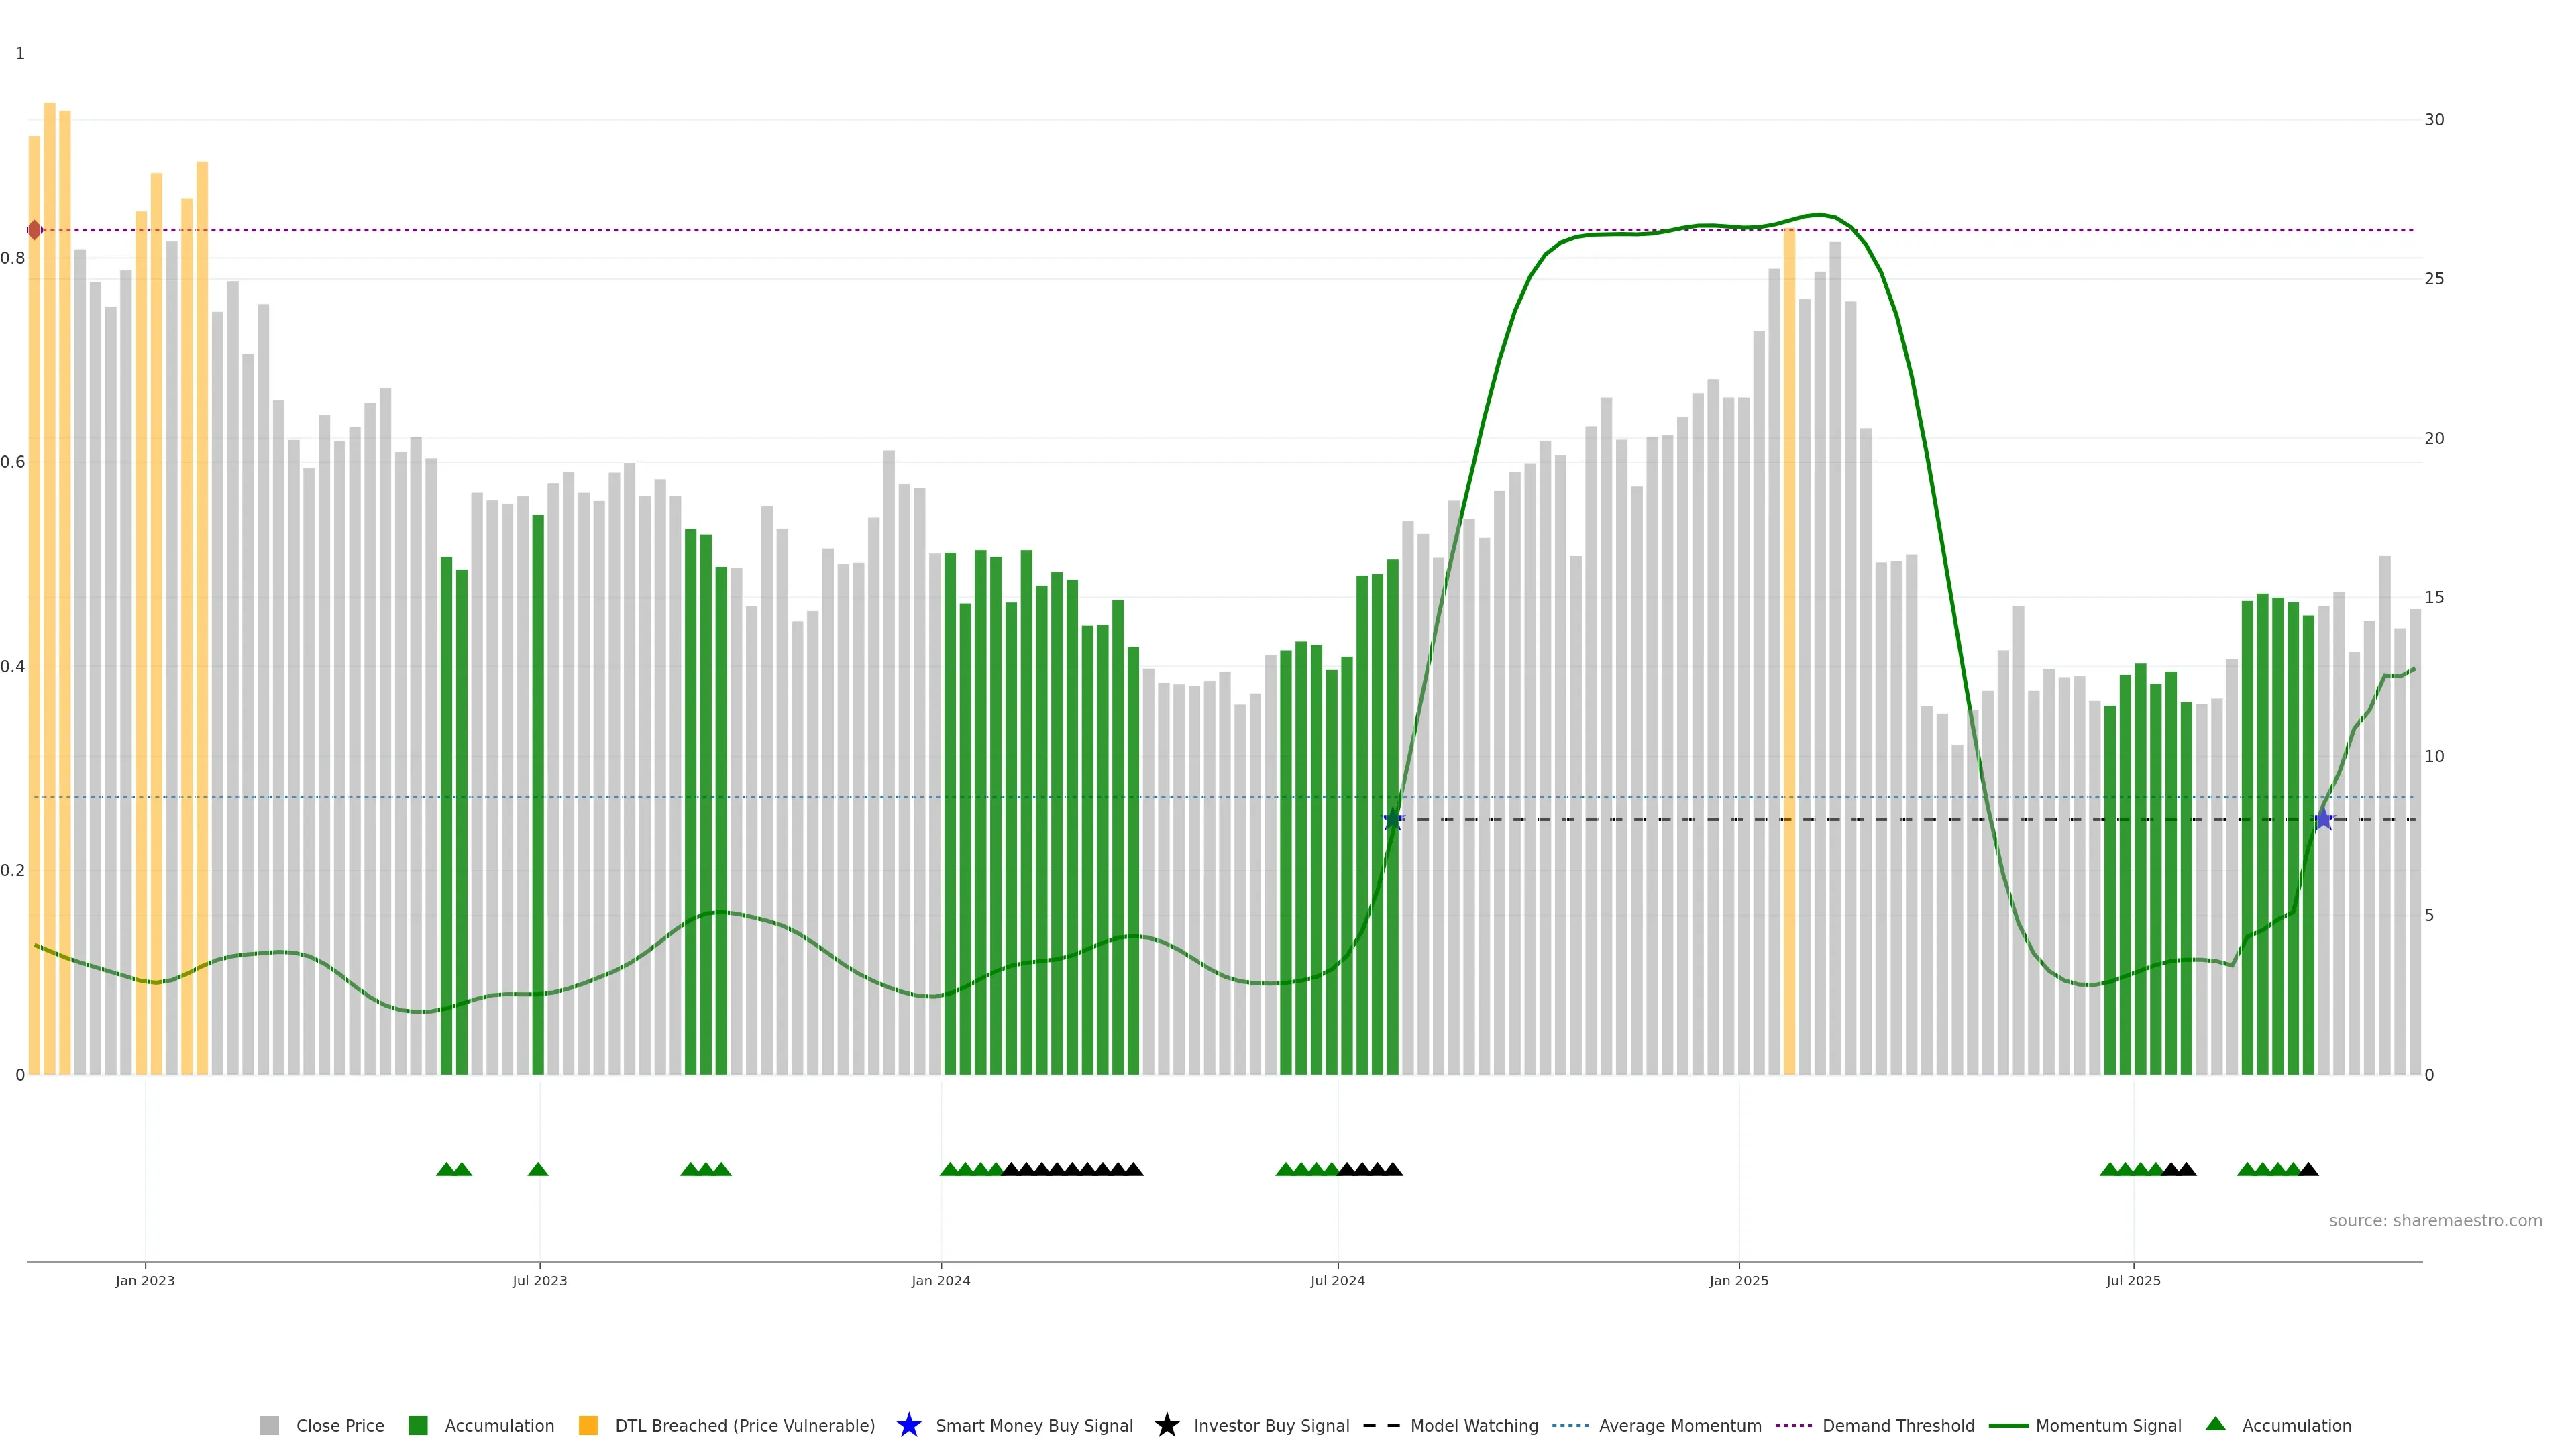Click the green square Accumulation legend entry
2576x1449 pixels.
pyautogui.click(x=418, y=1425)
